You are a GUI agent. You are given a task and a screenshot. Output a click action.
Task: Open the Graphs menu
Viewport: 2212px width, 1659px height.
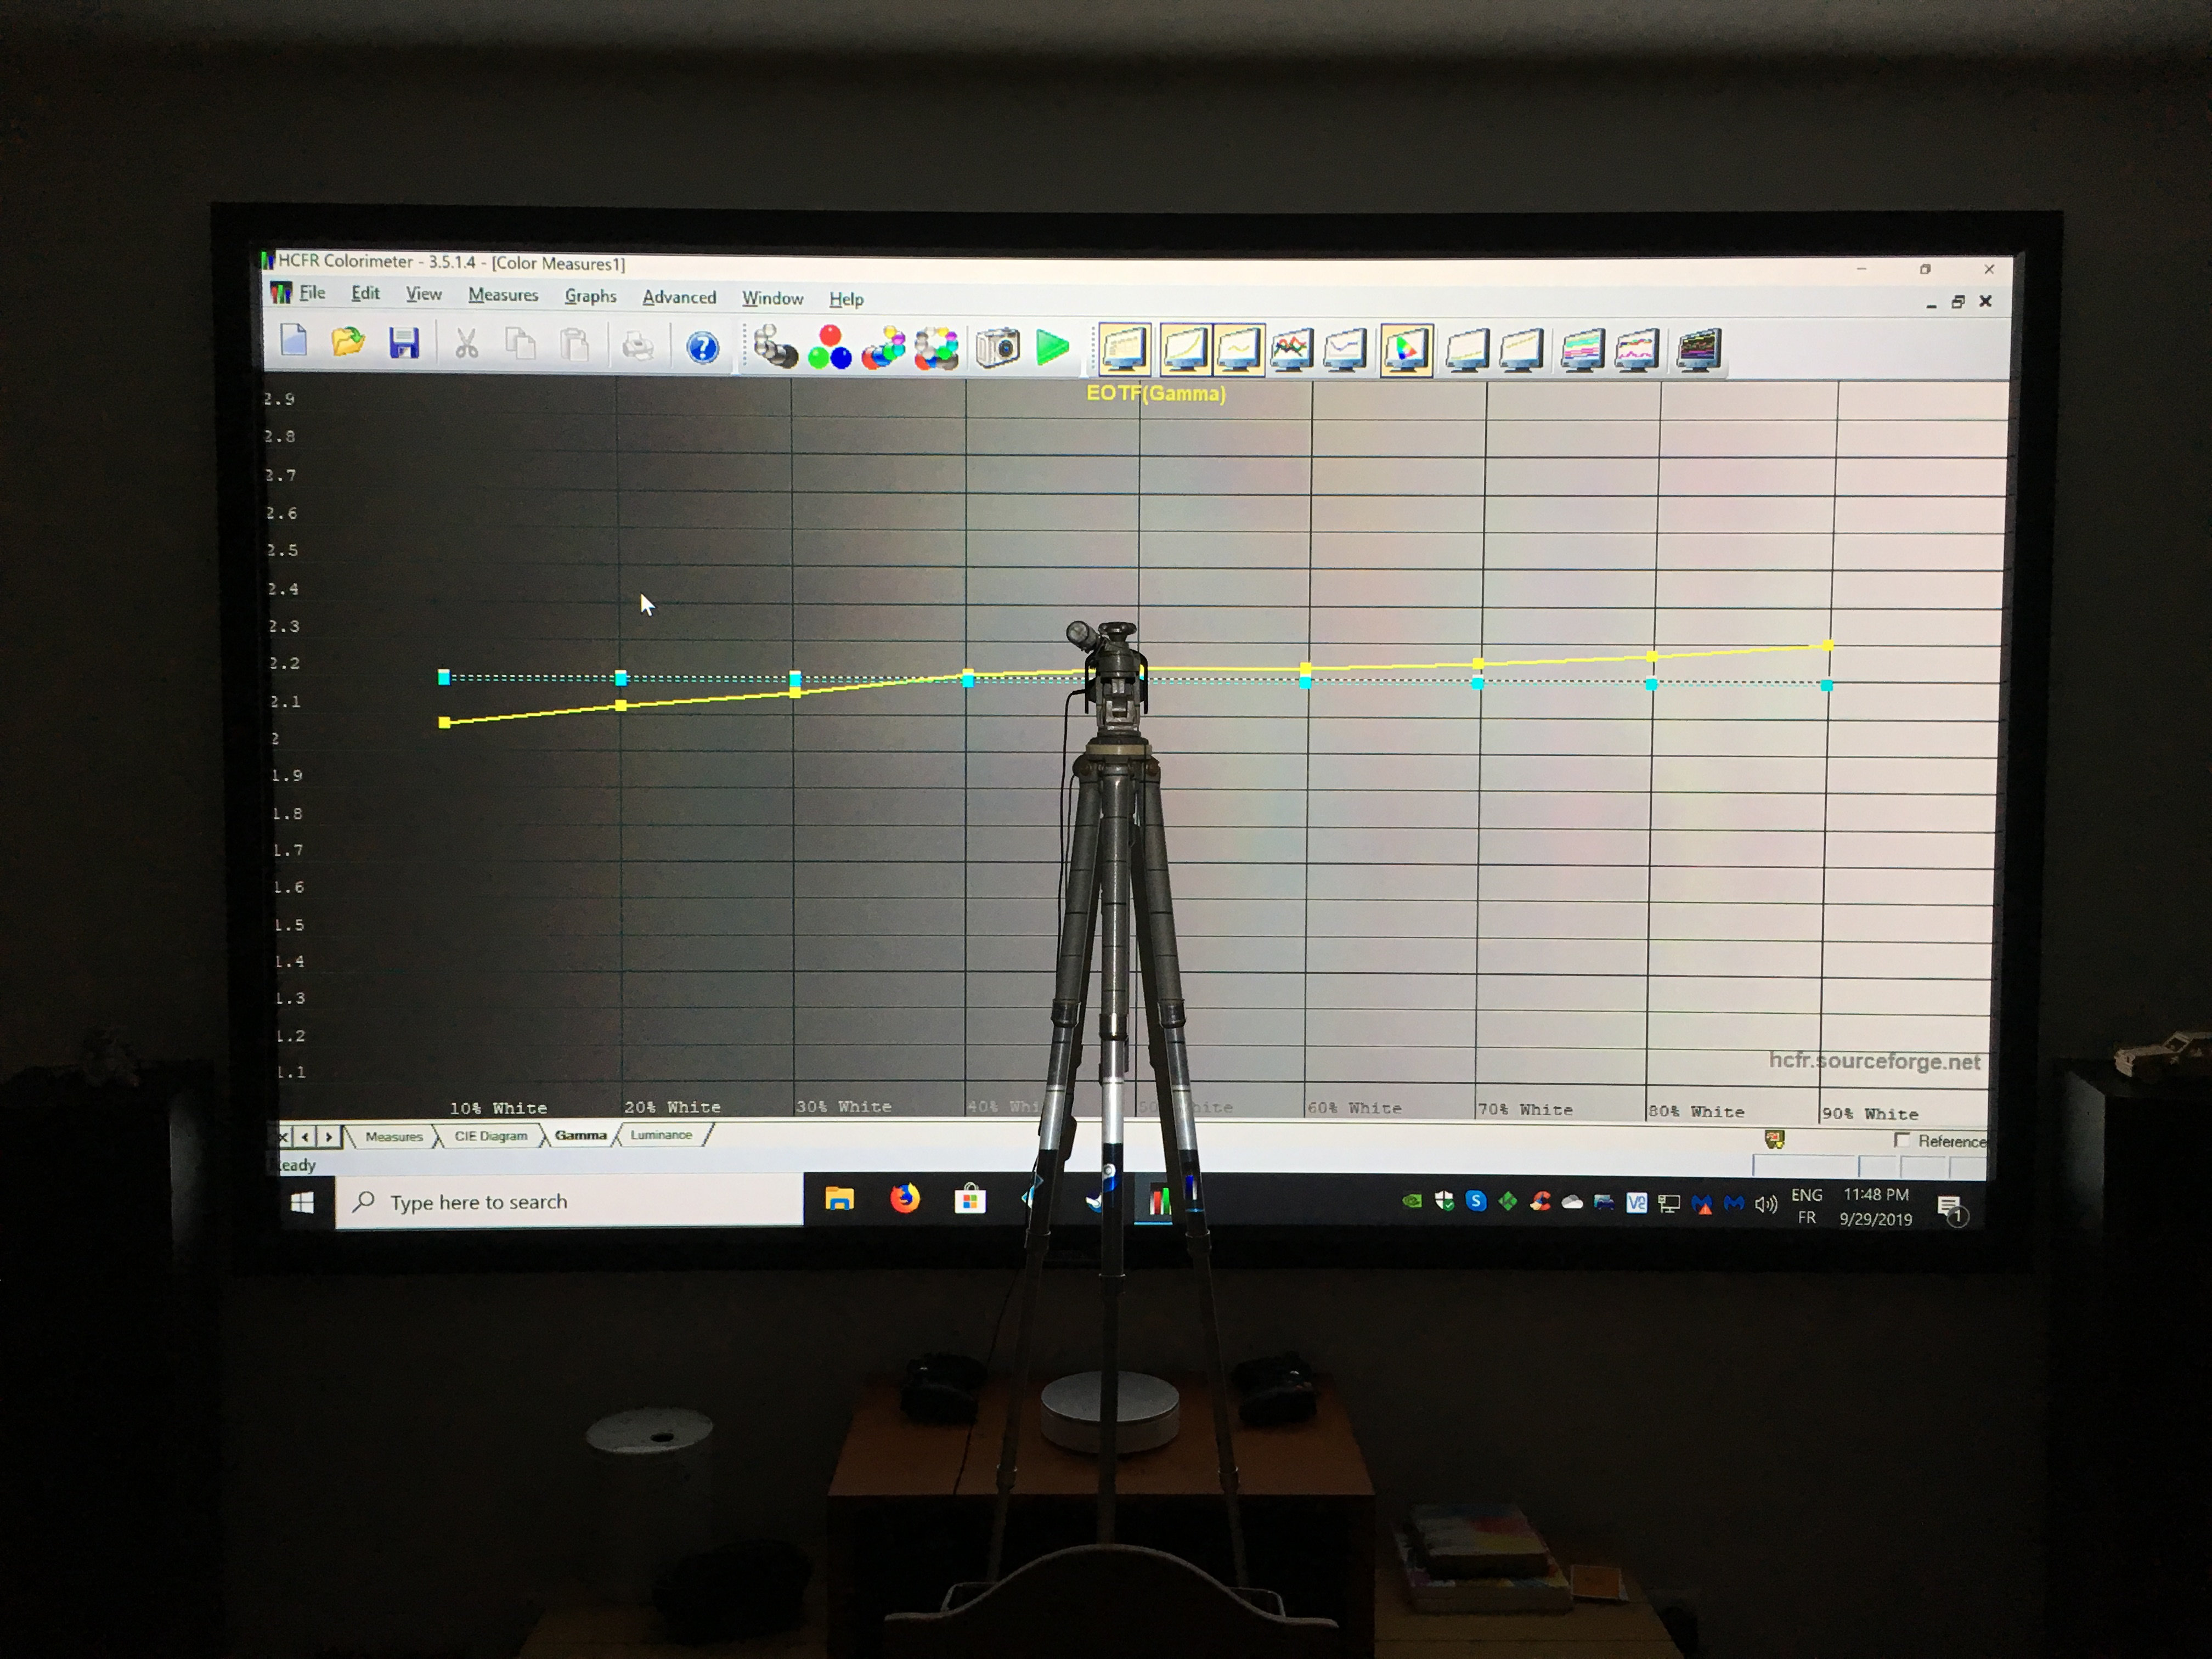point(590,296)
